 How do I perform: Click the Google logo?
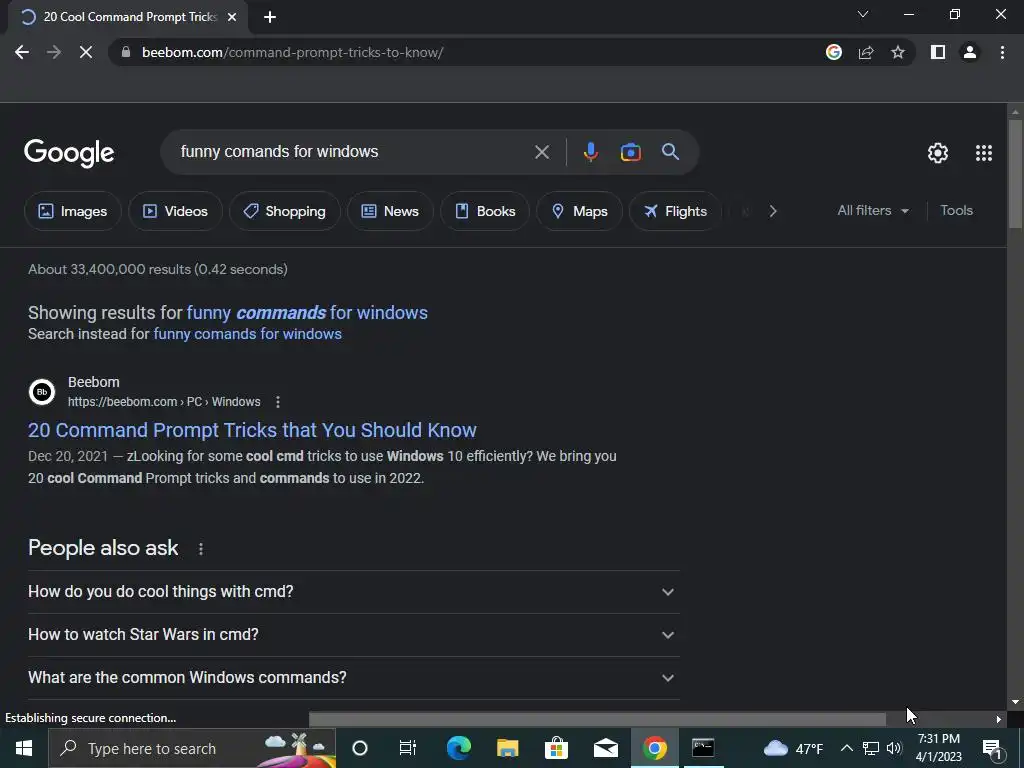(69, 153)
